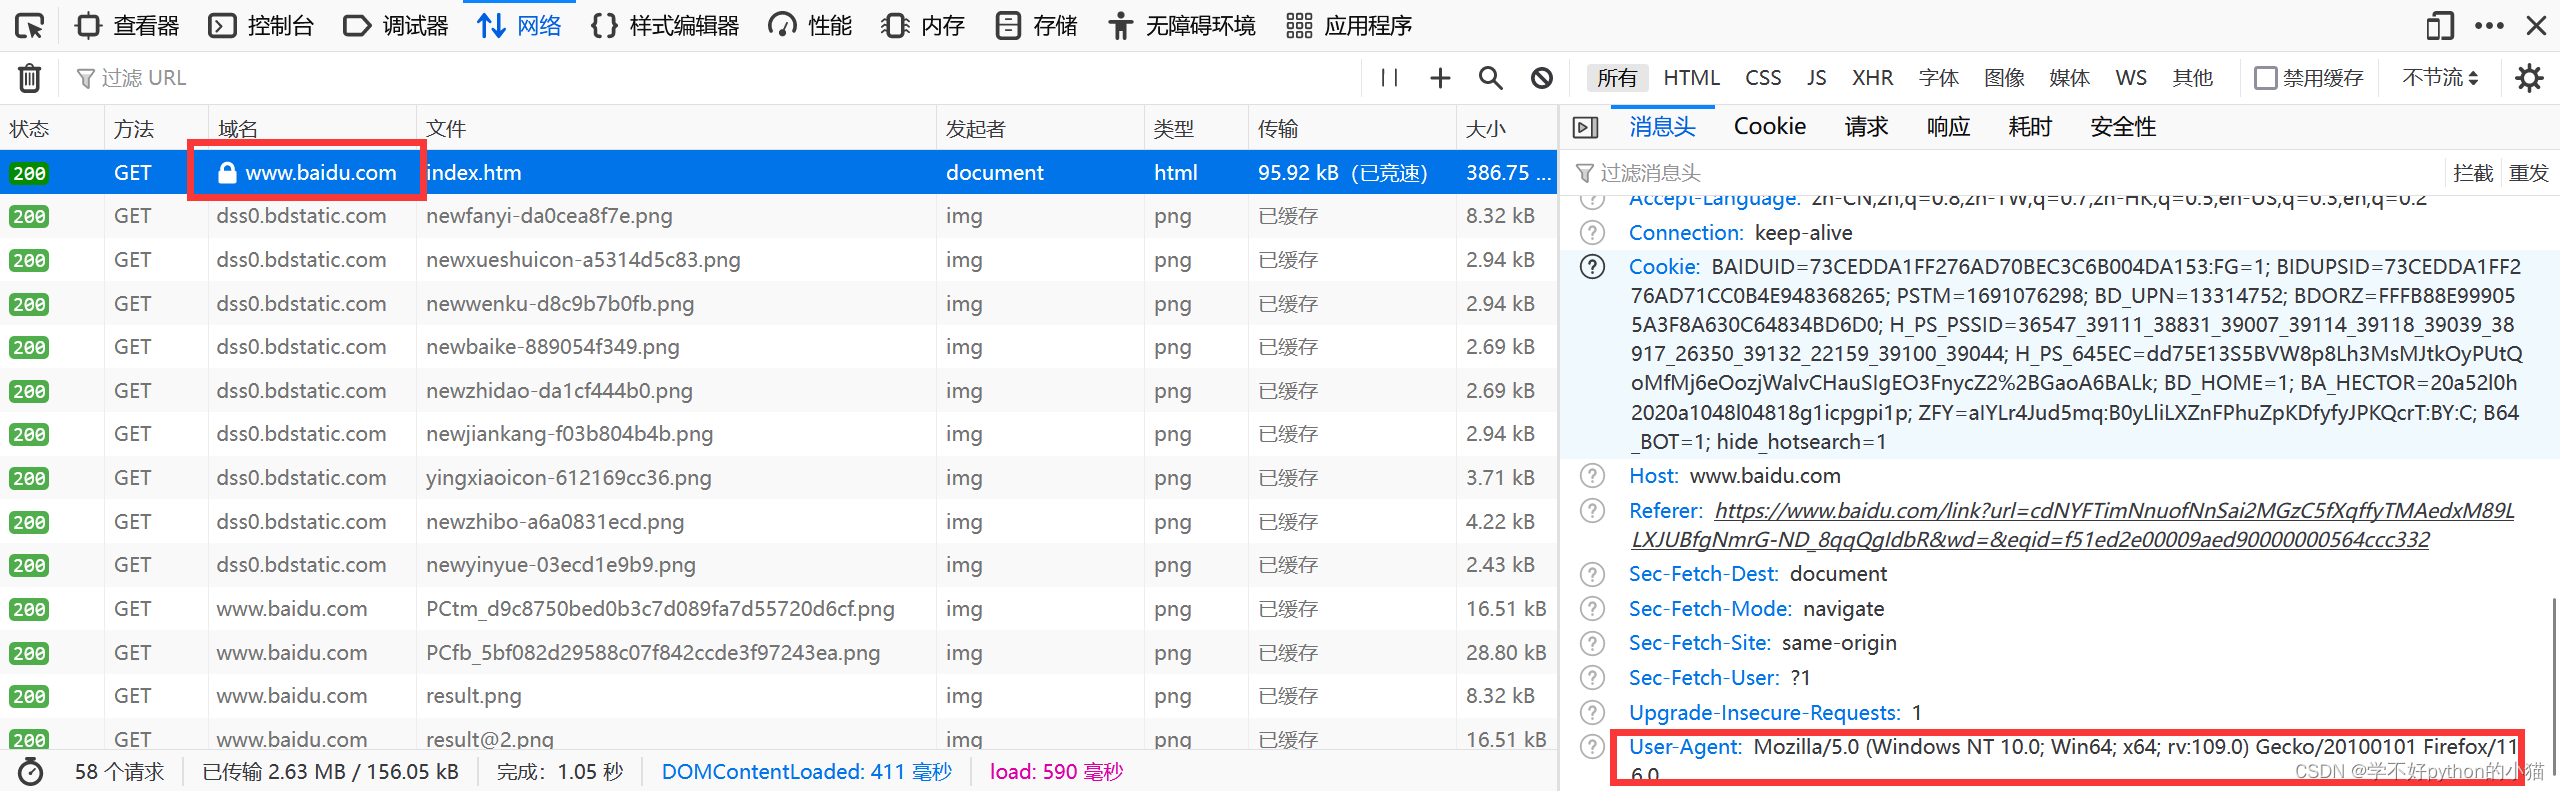Viewport: 2560px width, 791px height.
Task: Sort by the 大小 column header
Action: coord(1507,129)
